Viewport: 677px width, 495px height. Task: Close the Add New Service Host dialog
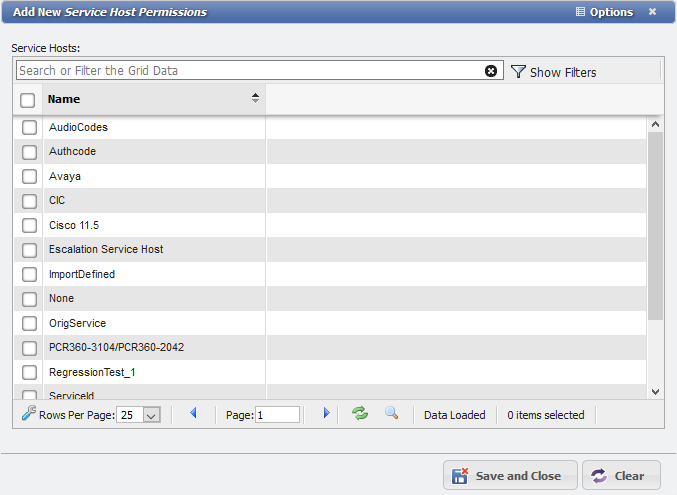653,12
